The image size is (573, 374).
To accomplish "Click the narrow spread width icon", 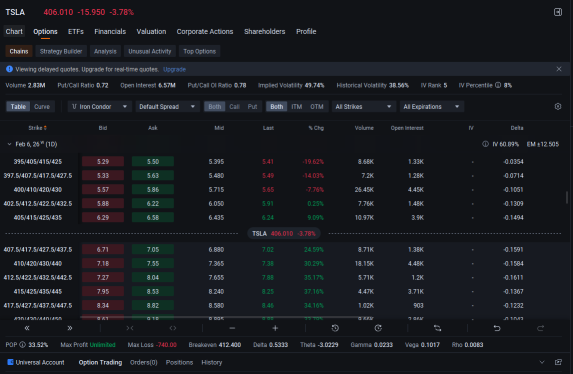I will tap(130, 328).
